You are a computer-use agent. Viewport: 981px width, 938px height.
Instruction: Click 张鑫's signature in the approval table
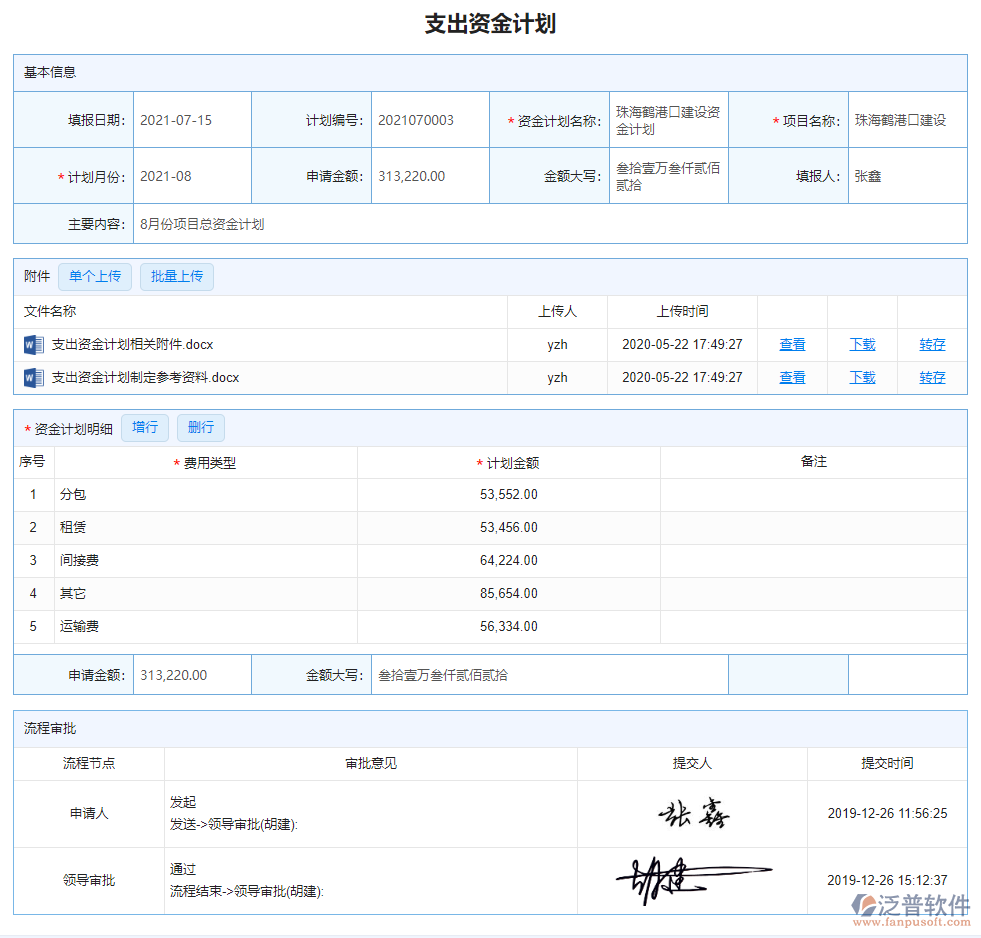(694, 813)
